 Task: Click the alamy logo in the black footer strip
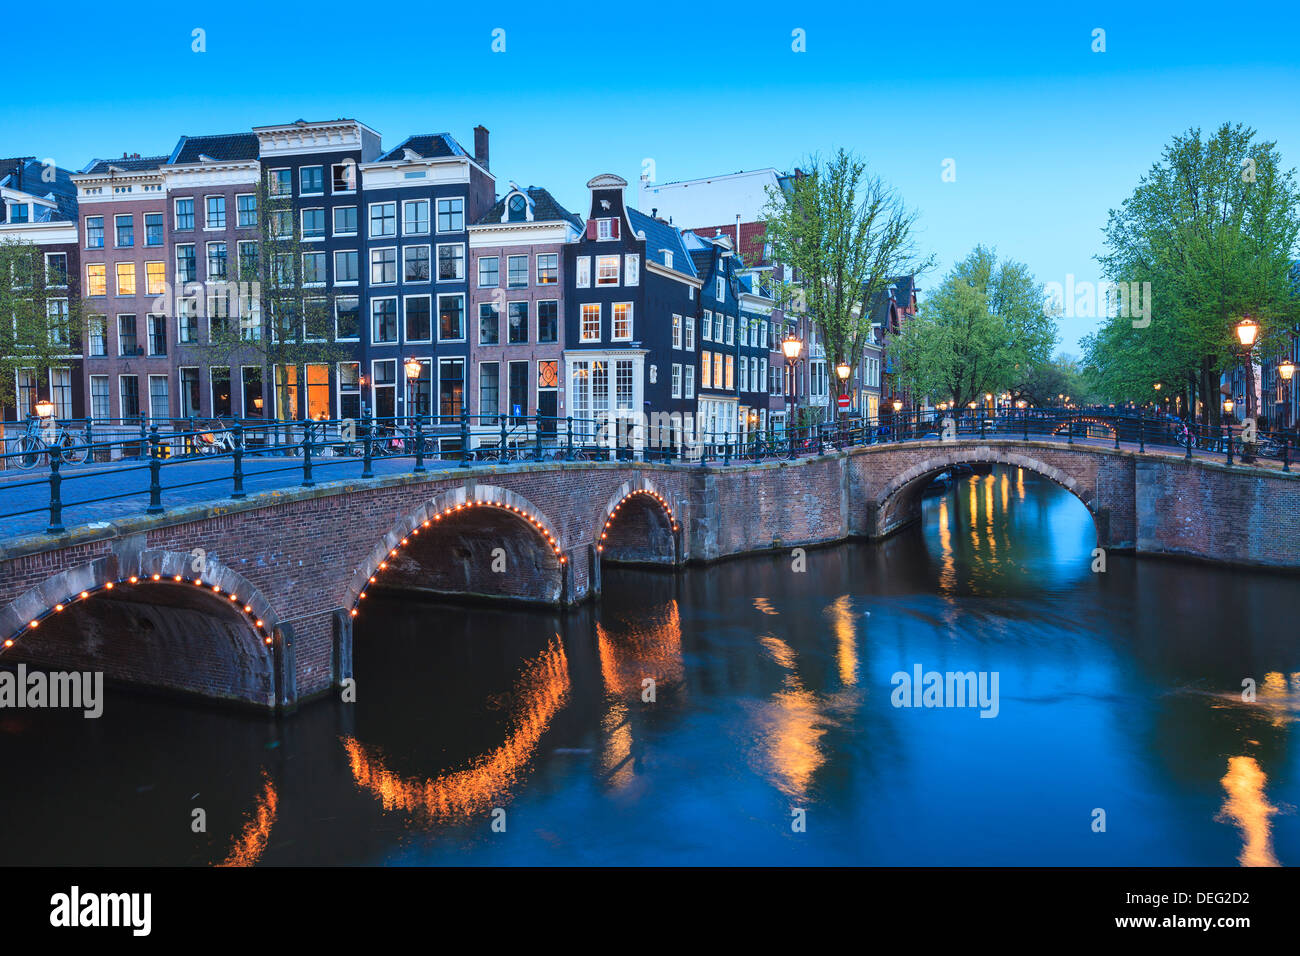pos(101,911)
